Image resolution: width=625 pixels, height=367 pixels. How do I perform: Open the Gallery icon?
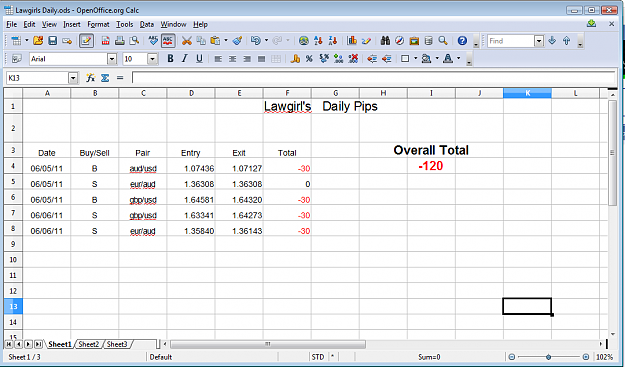click(x=414, y=41)
